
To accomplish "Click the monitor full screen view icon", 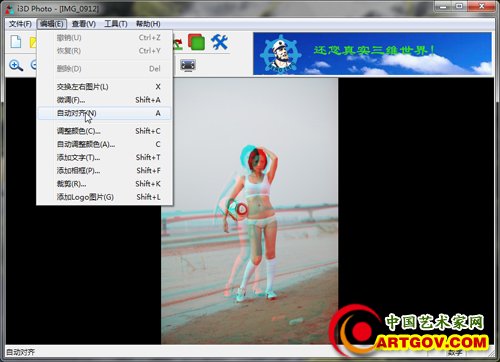I will click(188, 65).
